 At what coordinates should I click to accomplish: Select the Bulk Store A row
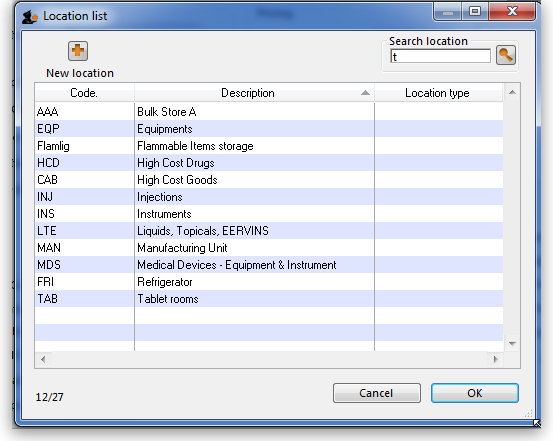click(269, 112)
